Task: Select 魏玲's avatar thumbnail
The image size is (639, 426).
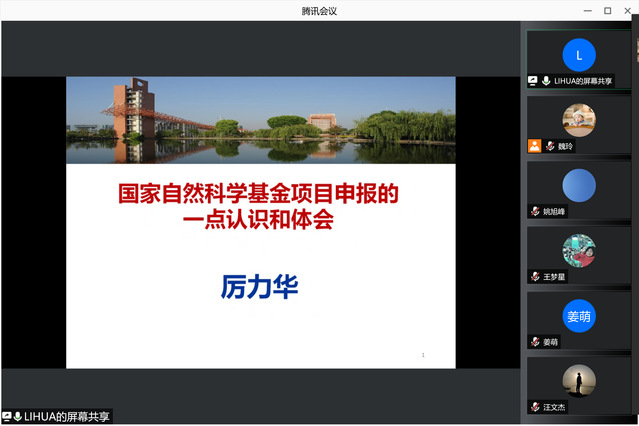Action: tap(579, 120)
